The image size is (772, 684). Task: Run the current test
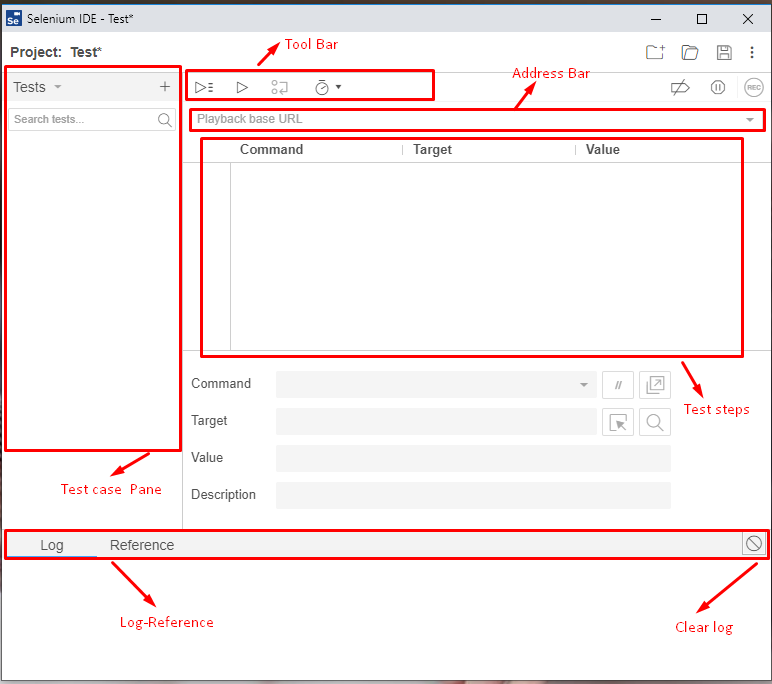tap(242, 88)
